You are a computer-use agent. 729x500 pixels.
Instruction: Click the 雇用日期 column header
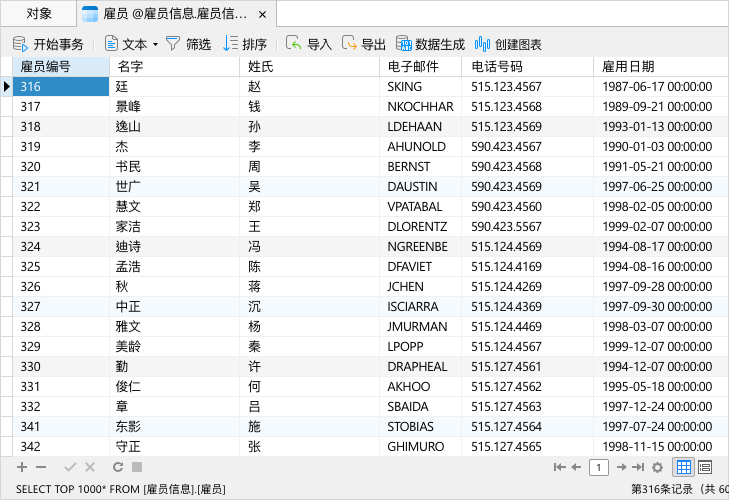point(627,67)
